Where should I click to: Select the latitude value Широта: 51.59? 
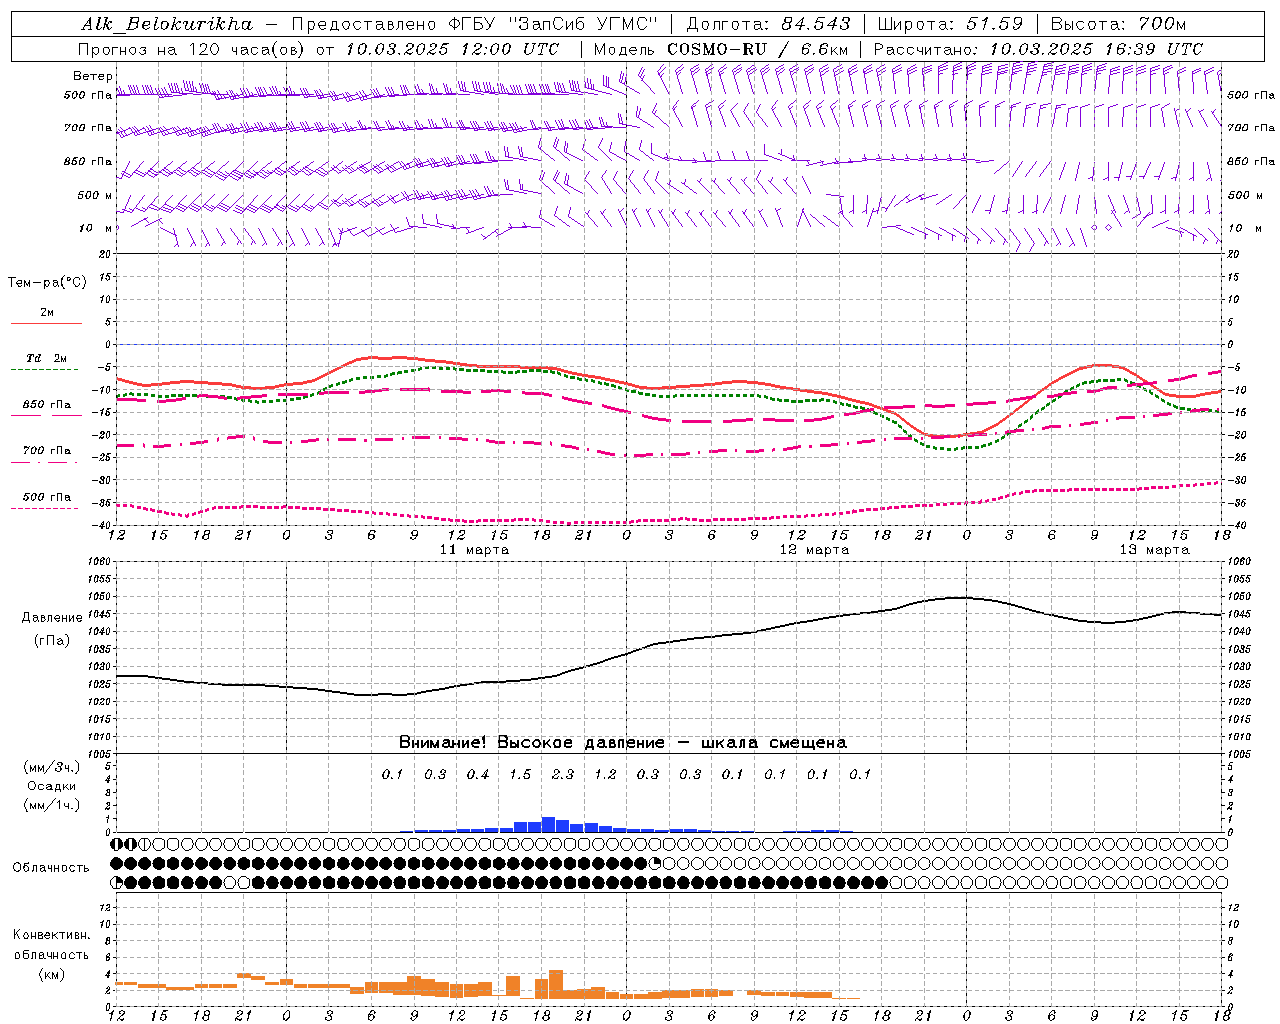[950, 24]
